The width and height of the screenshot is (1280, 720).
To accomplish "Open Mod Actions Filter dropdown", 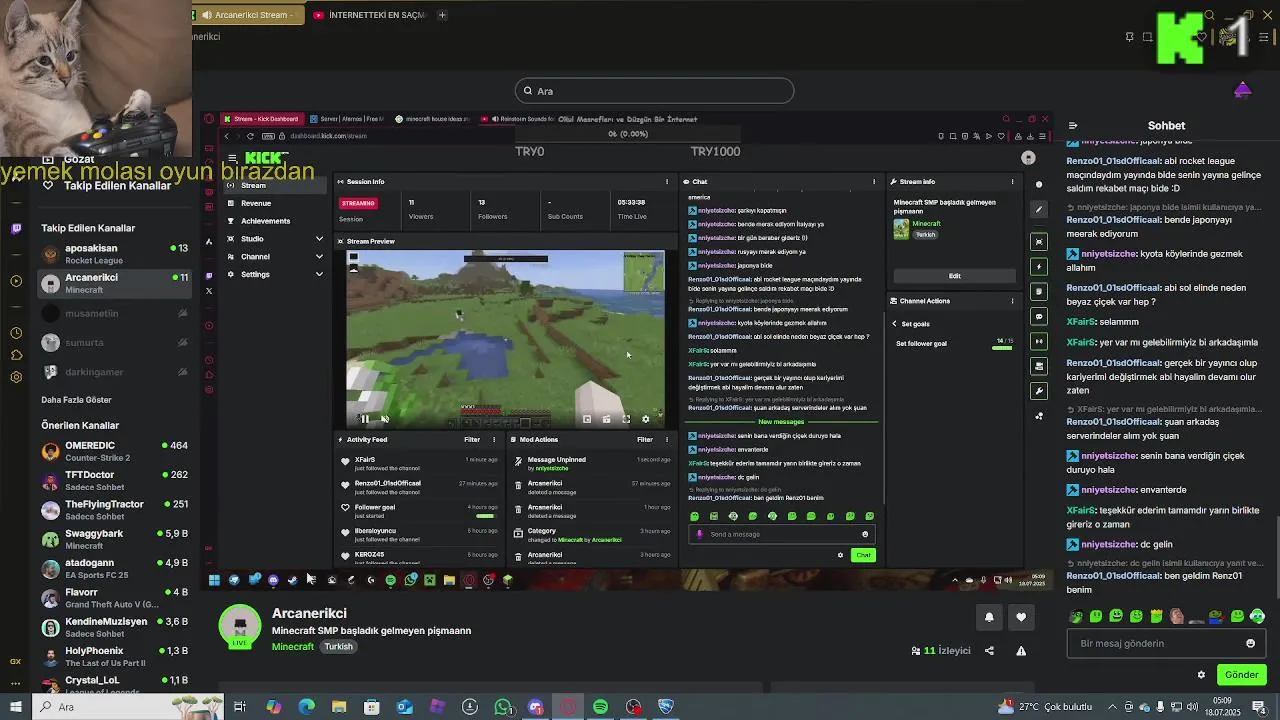I will [645, 439].
